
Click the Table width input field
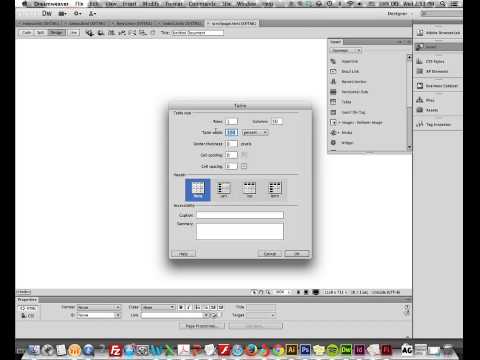[231, 132]
